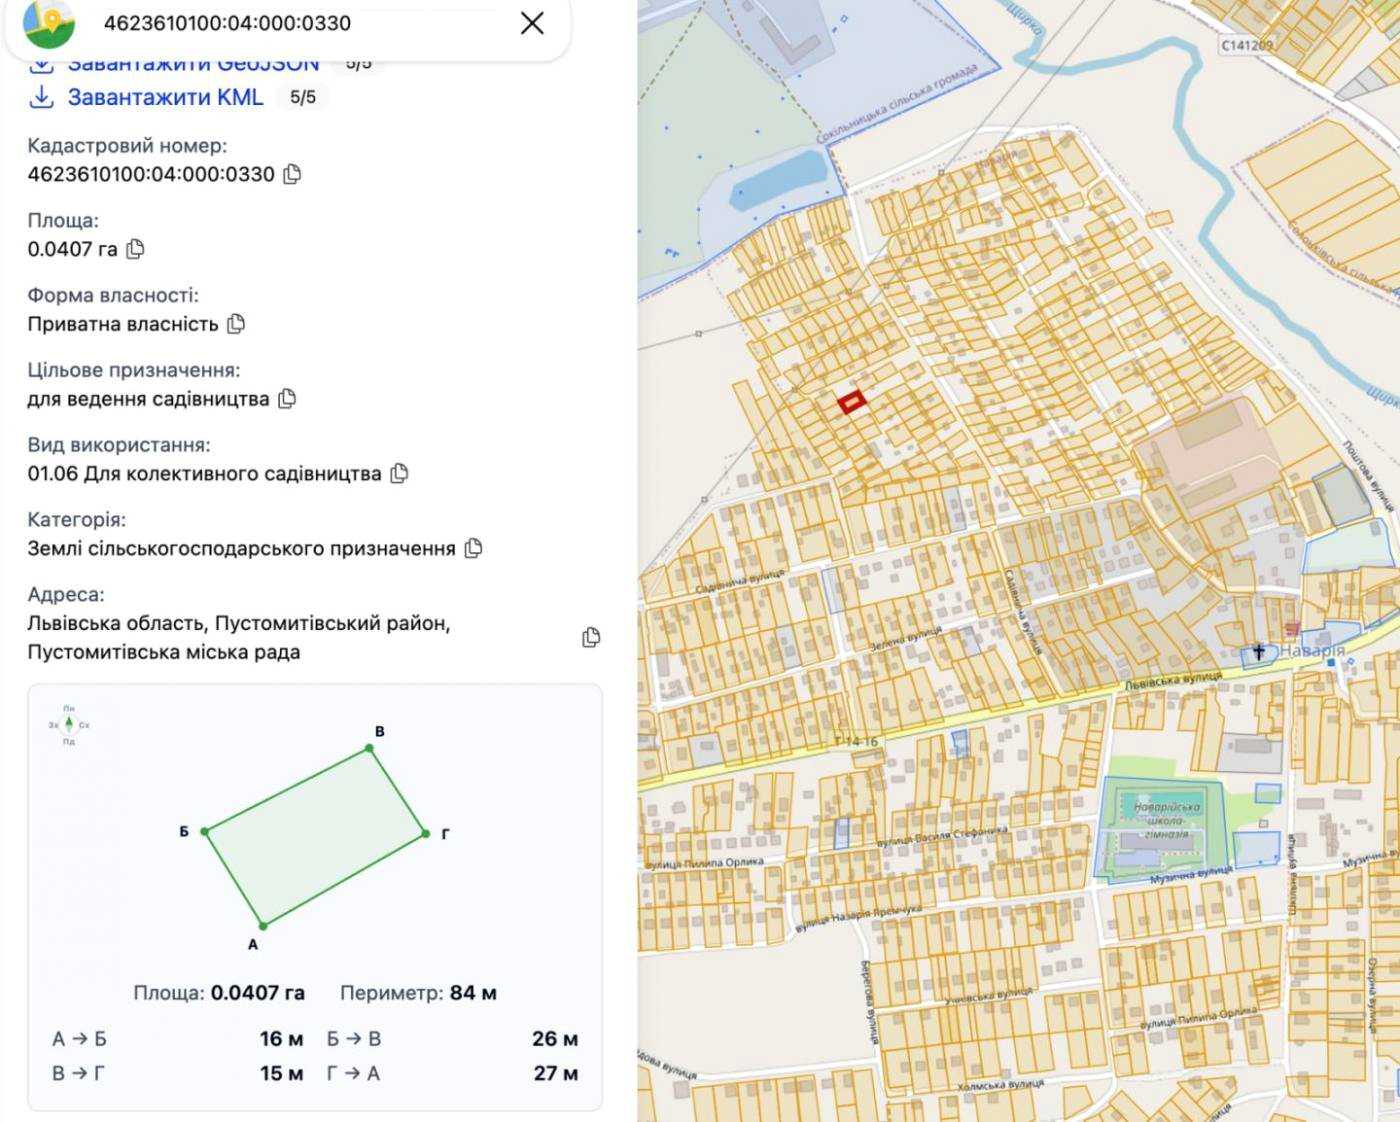This screenshot has height=1122, width=1400.
Task: Copy the 0.0407 га area value
Action: coord(135,249)
